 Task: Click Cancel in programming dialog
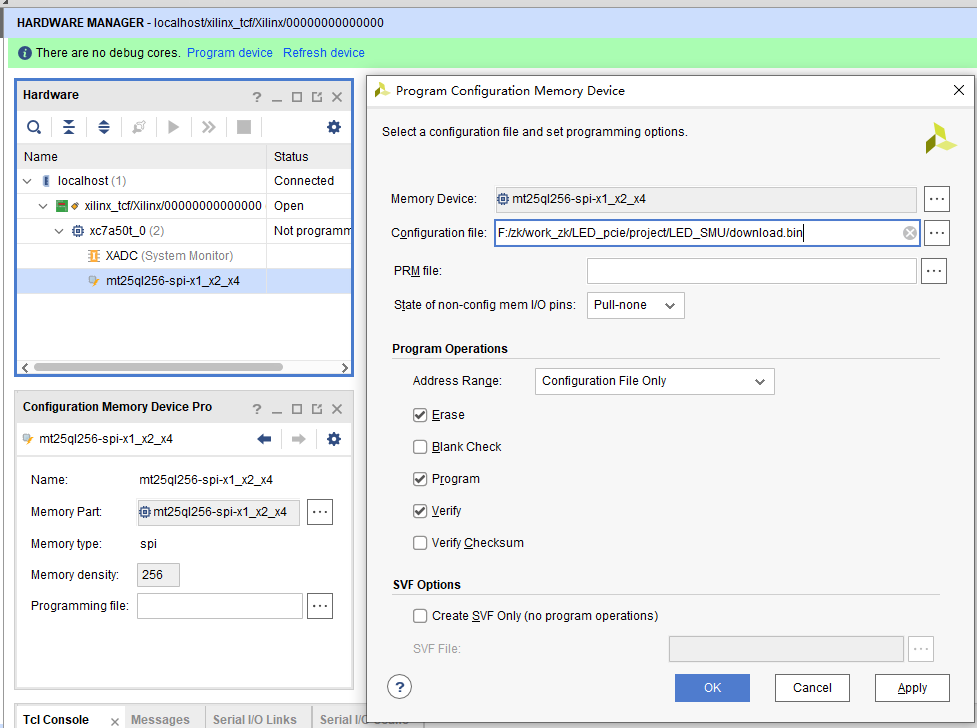[812, 687]
